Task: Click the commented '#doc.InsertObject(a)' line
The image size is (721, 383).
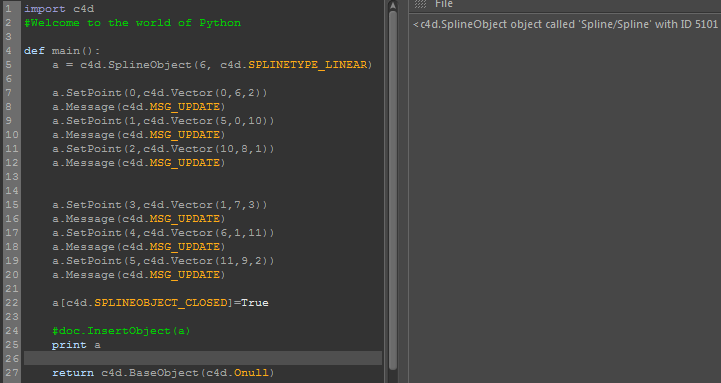Action: tap(121, 331)
